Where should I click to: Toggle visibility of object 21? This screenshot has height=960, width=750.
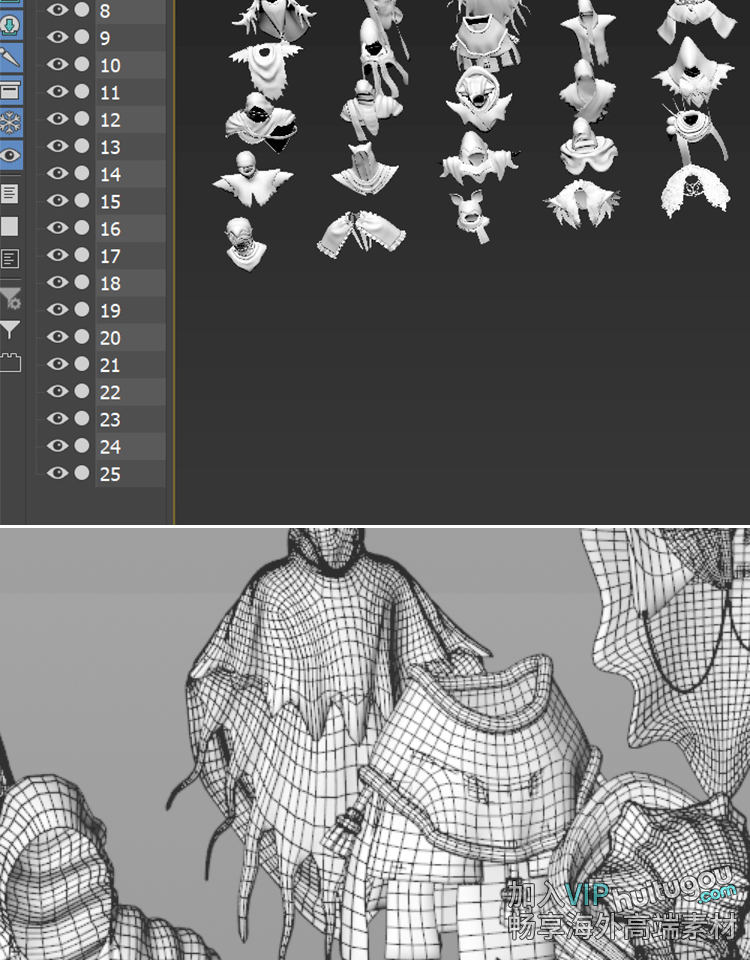(58, 364)
